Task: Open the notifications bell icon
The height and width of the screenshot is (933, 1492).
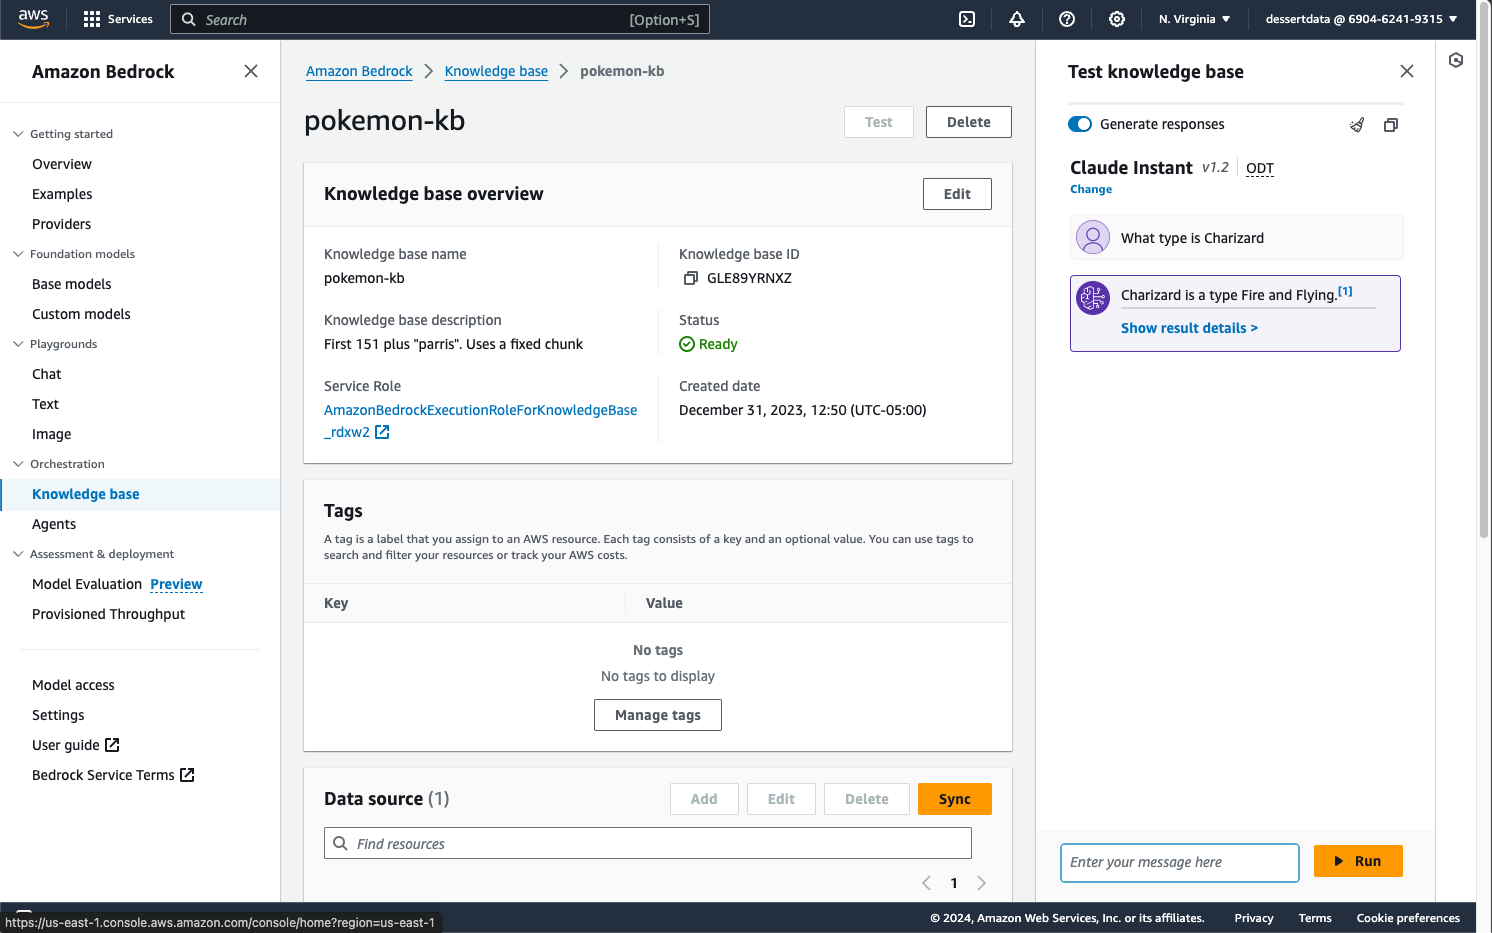Action: [1017, 19]
